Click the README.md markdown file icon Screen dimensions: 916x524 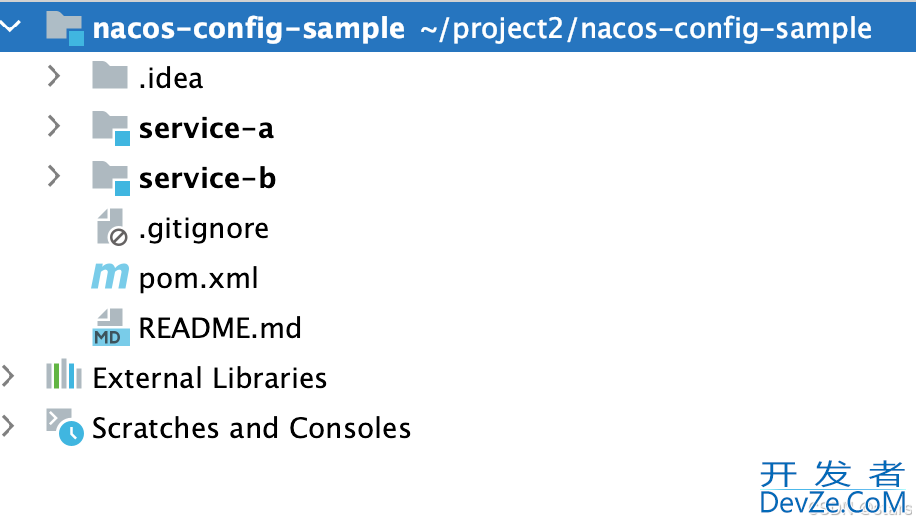(111, 327)
